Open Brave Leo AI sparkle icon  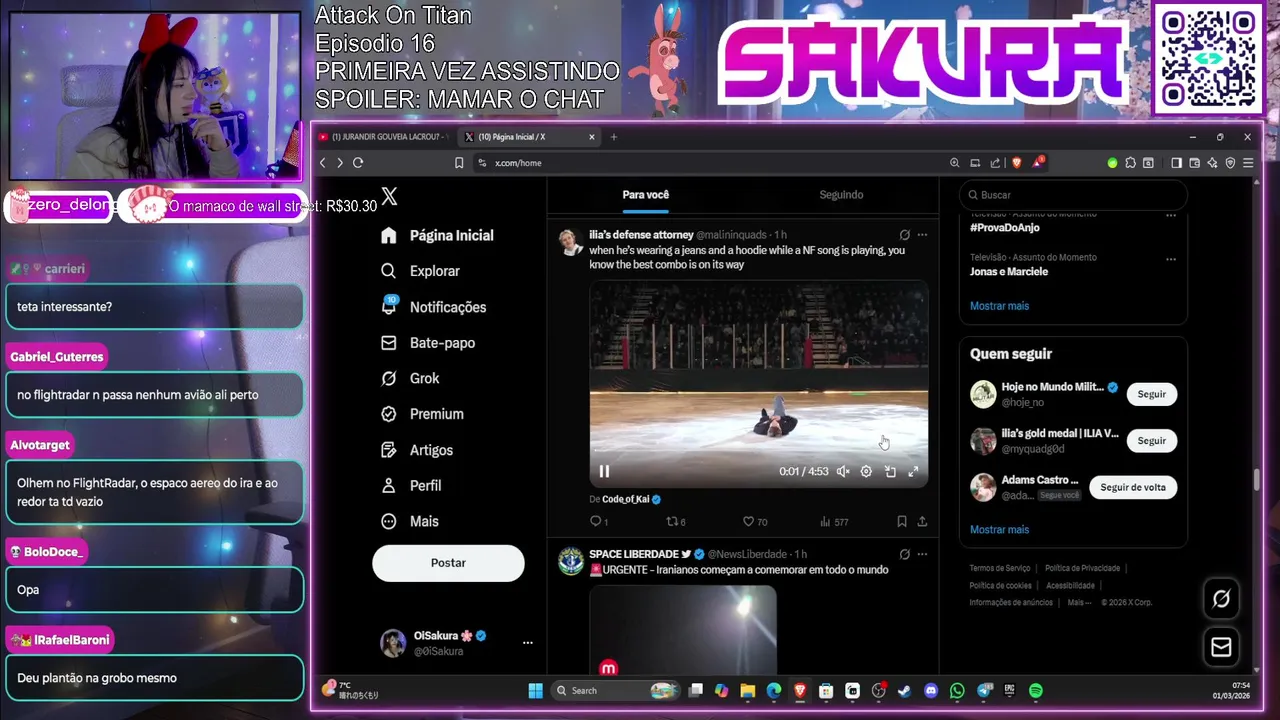click(x=1212, y=163)
